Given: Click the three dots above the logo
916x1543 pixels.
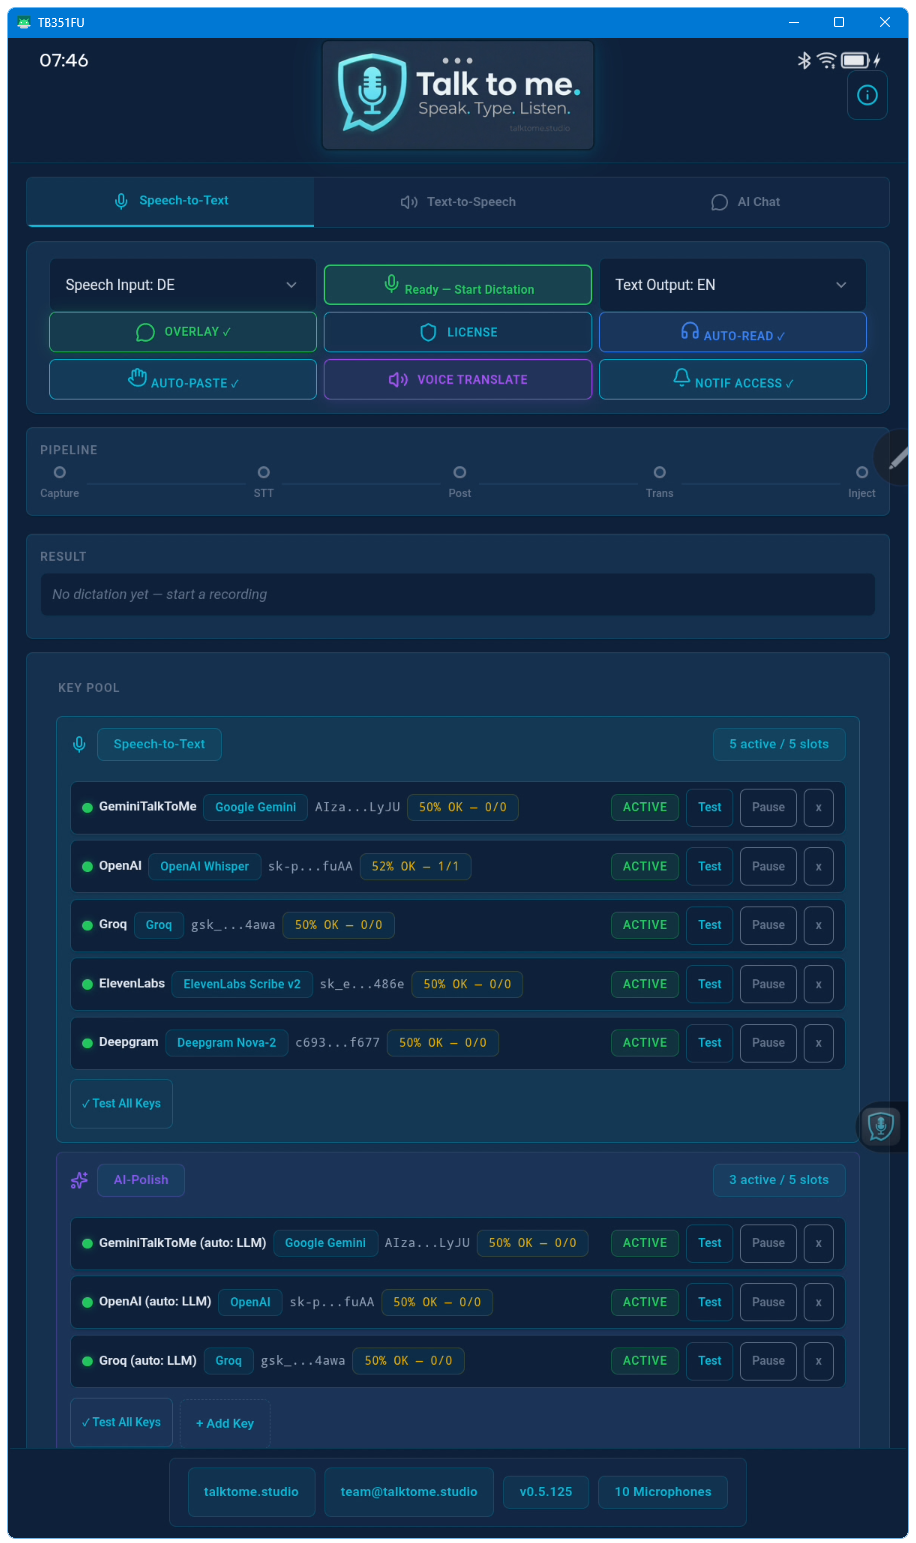Looking at the screenshot, I should coord(457,61).
